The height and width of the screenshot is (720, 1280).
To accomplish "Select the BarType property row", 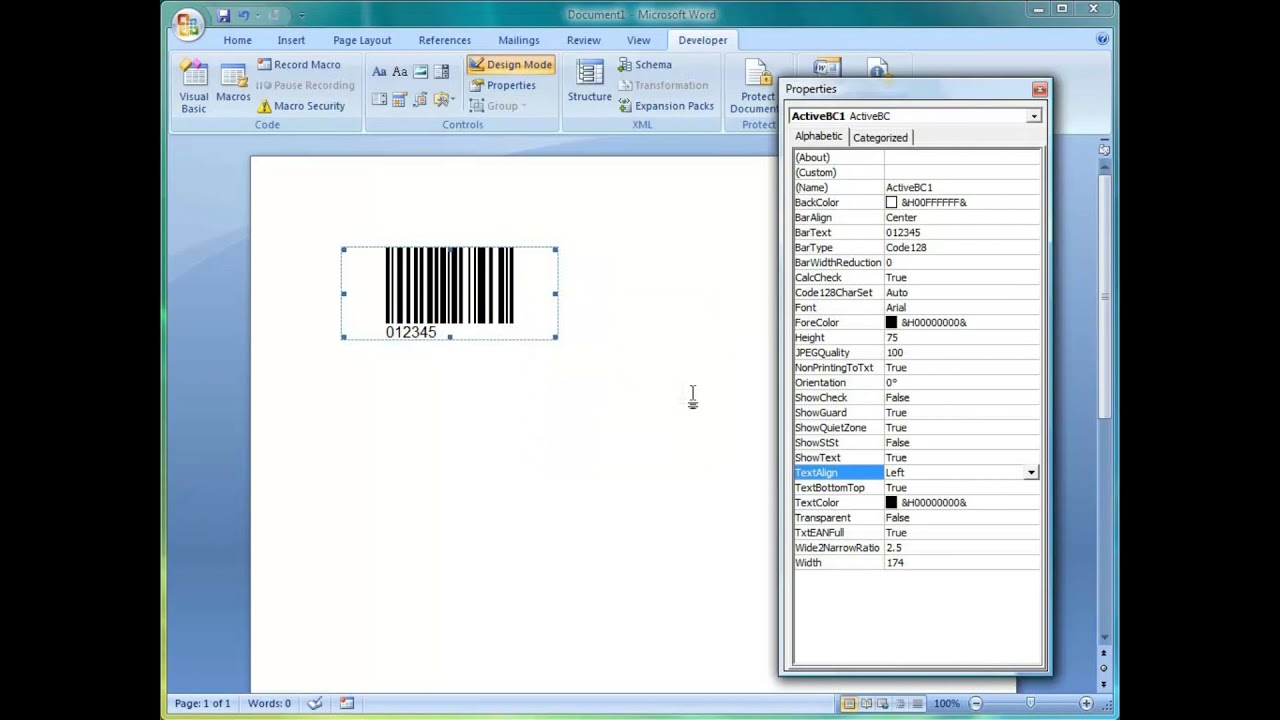I will point(917,248).
